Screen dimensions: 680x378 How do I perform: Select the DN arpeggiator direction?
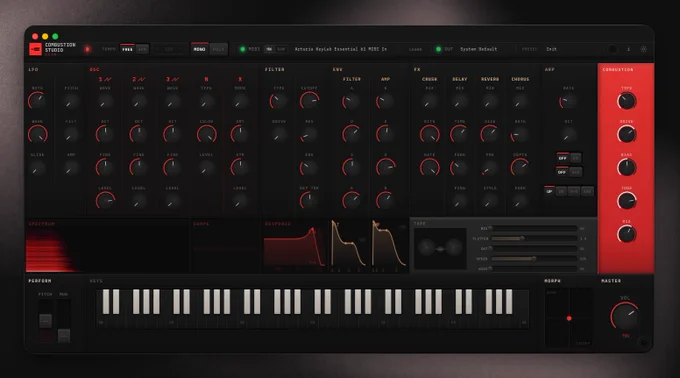[x=561, y=191]
